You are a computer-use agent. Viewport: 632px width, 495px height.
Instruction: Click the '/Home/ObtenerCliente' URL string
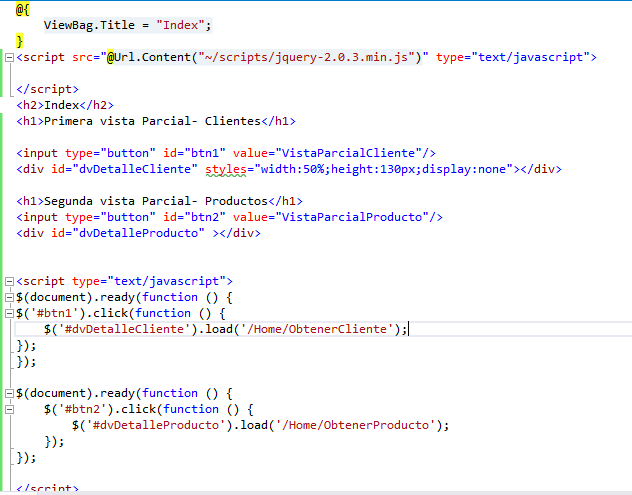(317, 329)
